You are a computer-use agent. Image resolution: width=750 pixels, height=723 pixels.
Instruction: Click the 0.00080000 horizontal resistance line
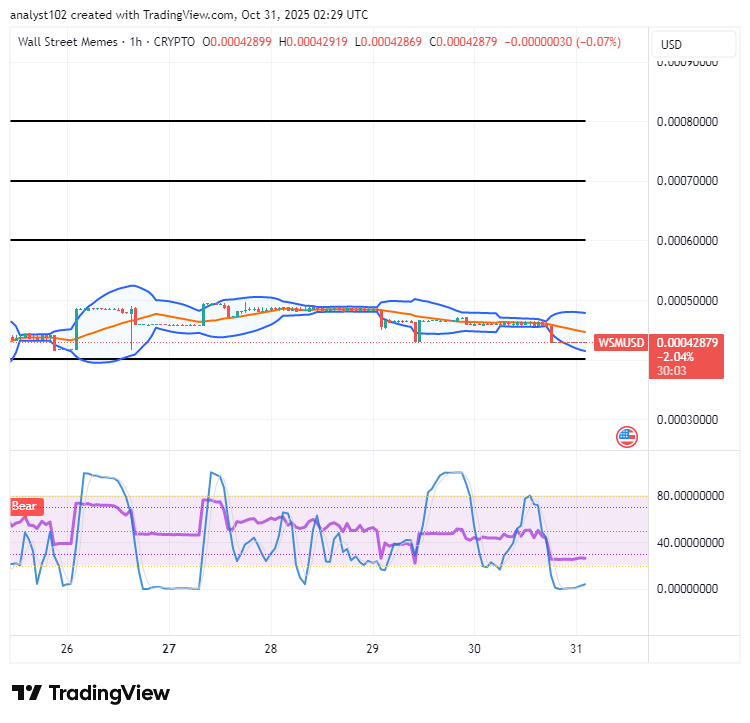pyautogui.click(x=298, y=121)
